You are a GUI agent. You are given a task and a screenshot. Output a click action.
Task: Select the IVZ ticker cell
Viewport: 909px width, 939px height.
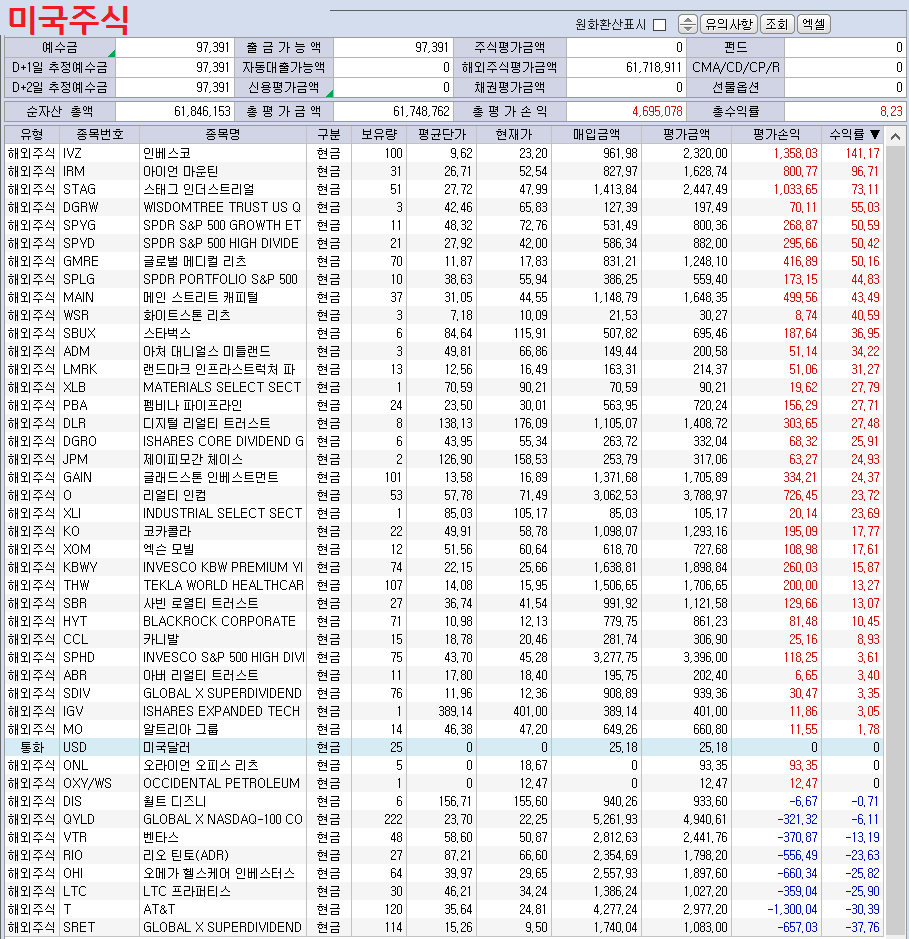(x=99, y=153)
